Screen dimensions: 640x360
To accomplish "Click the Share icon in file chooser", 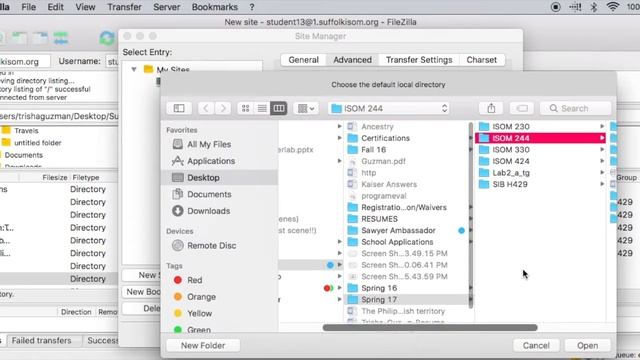I will 491,108.
